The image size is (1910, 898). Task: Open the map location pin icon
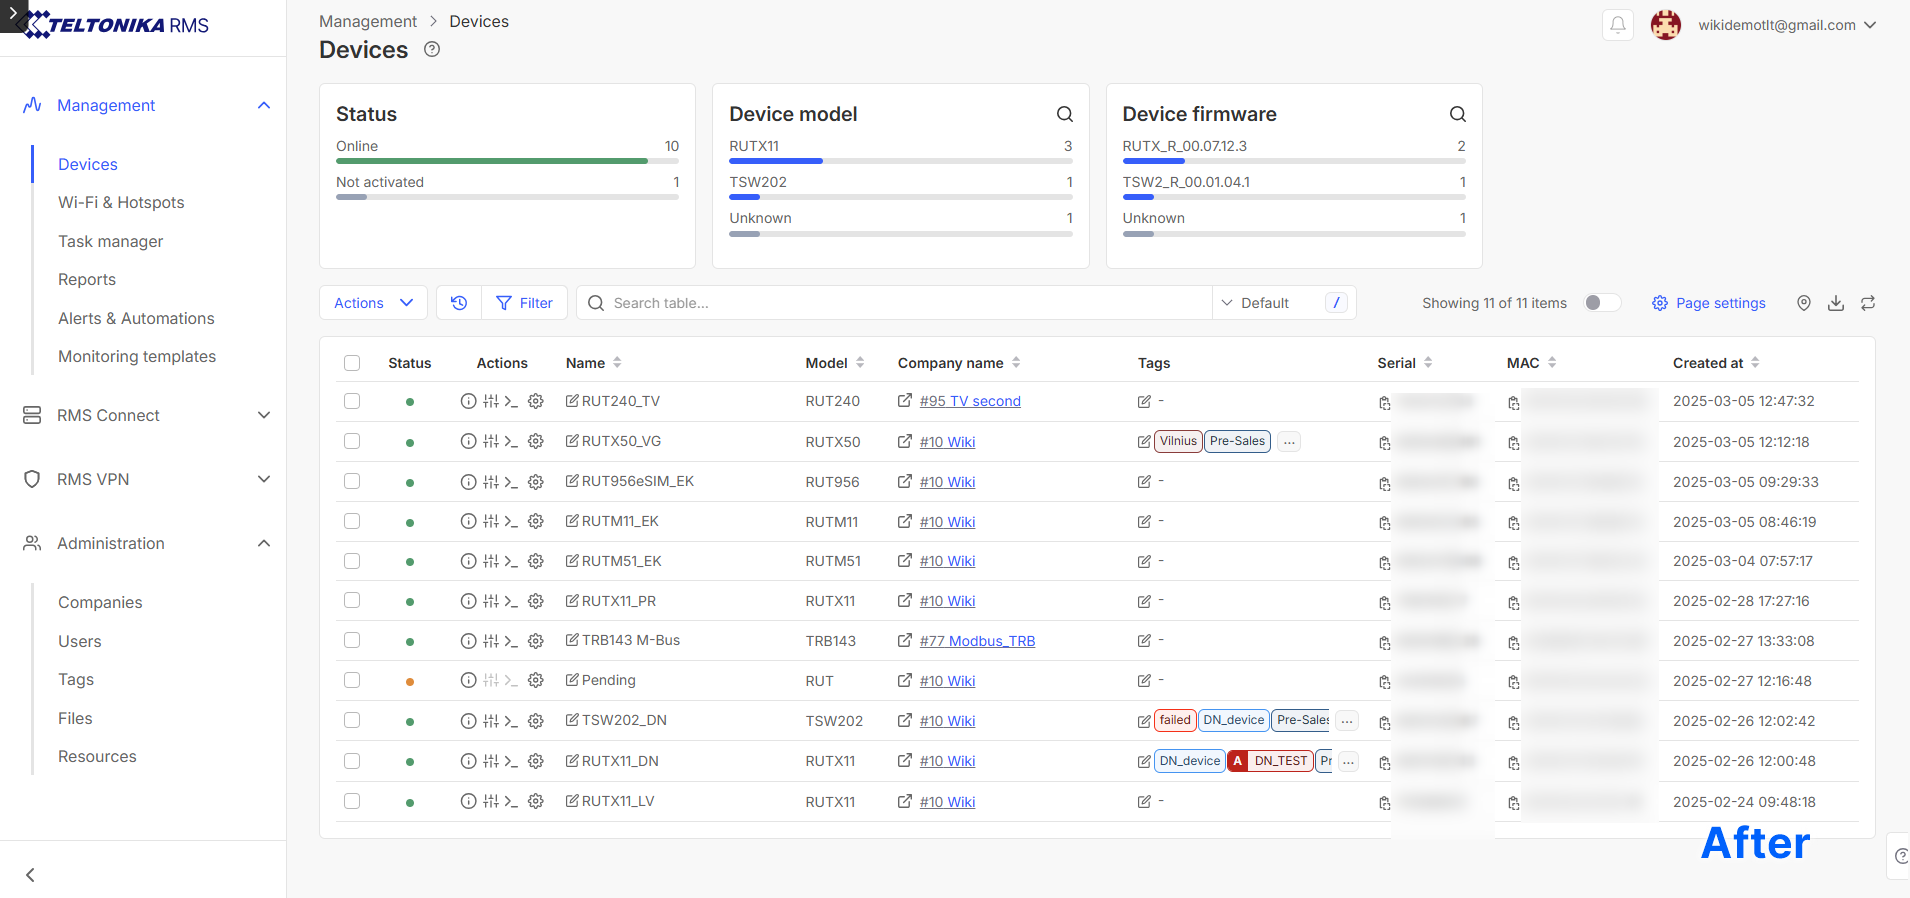coord(1803,303)
